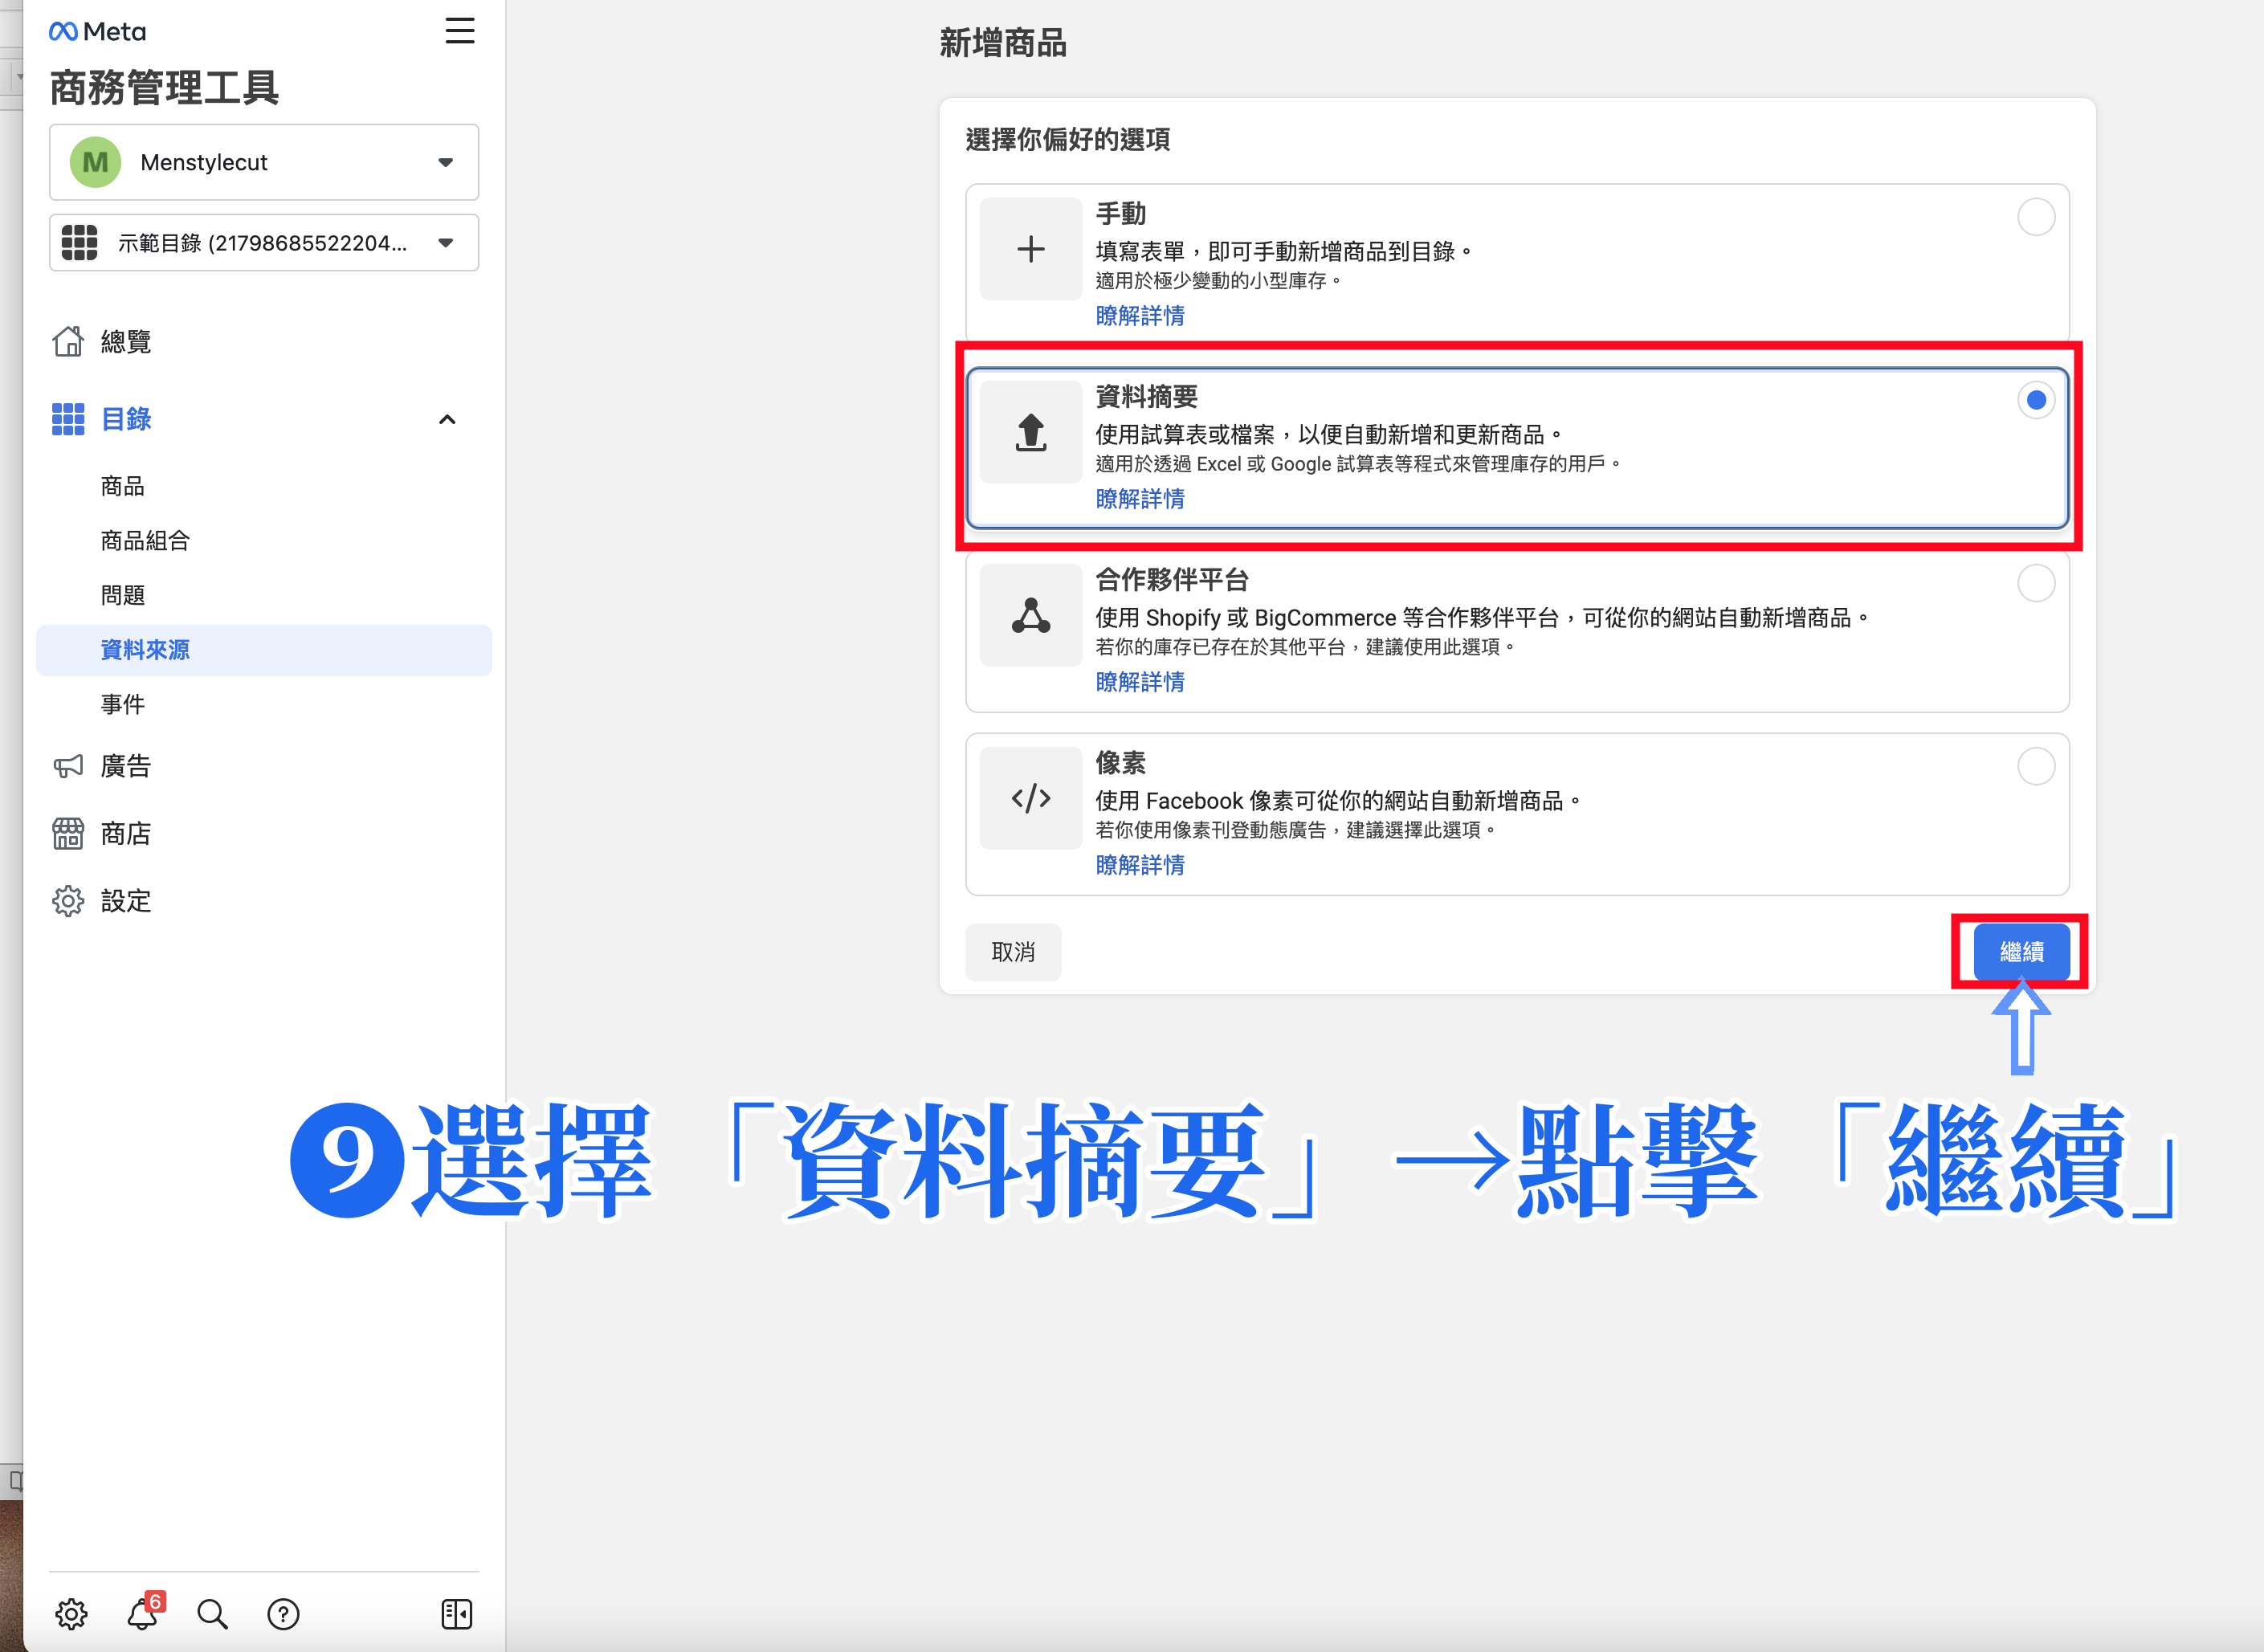The width and height of the screenshot is (2264, 1652).
Task: Click the code icon of 像素 option
Action: click(1031, 798)
